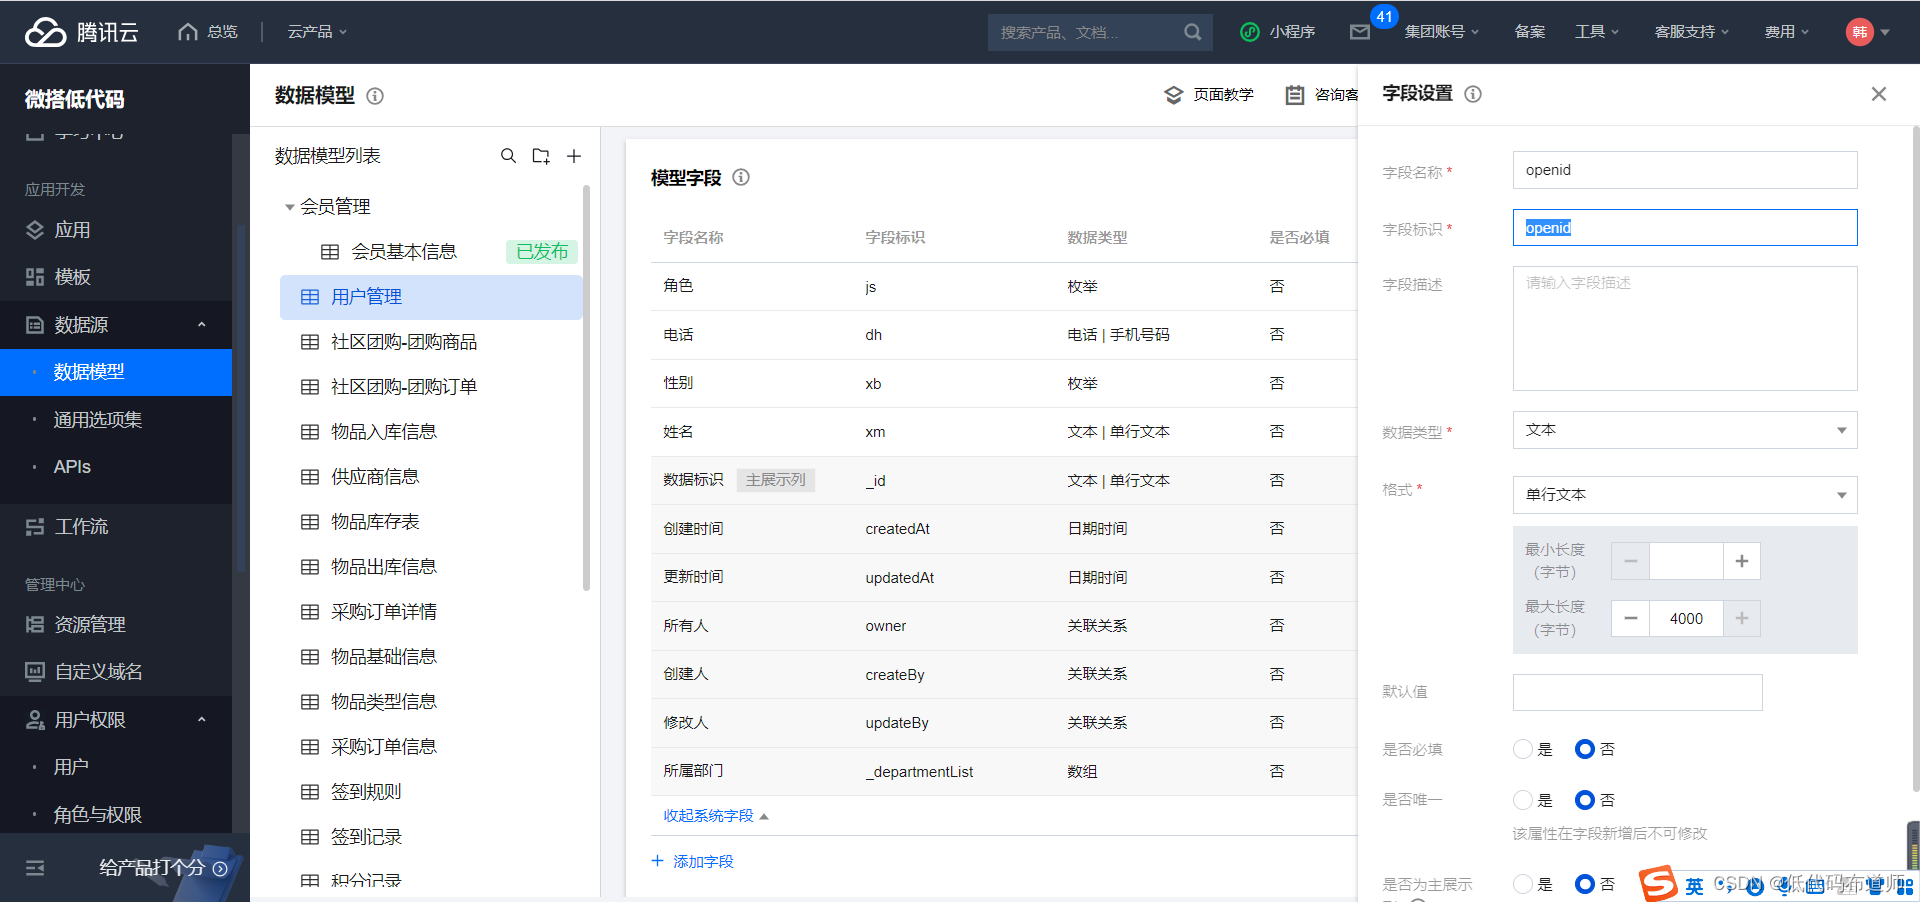
Task: Click 收起系统字段 to collapse system fields
Action: click(x=707, y=815)
